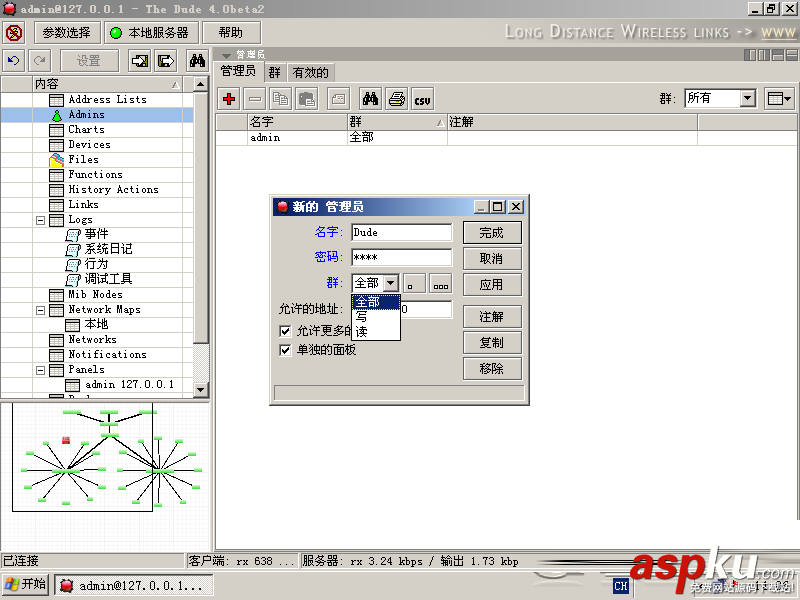Collapse the Panels tree node

coord(40,370)
